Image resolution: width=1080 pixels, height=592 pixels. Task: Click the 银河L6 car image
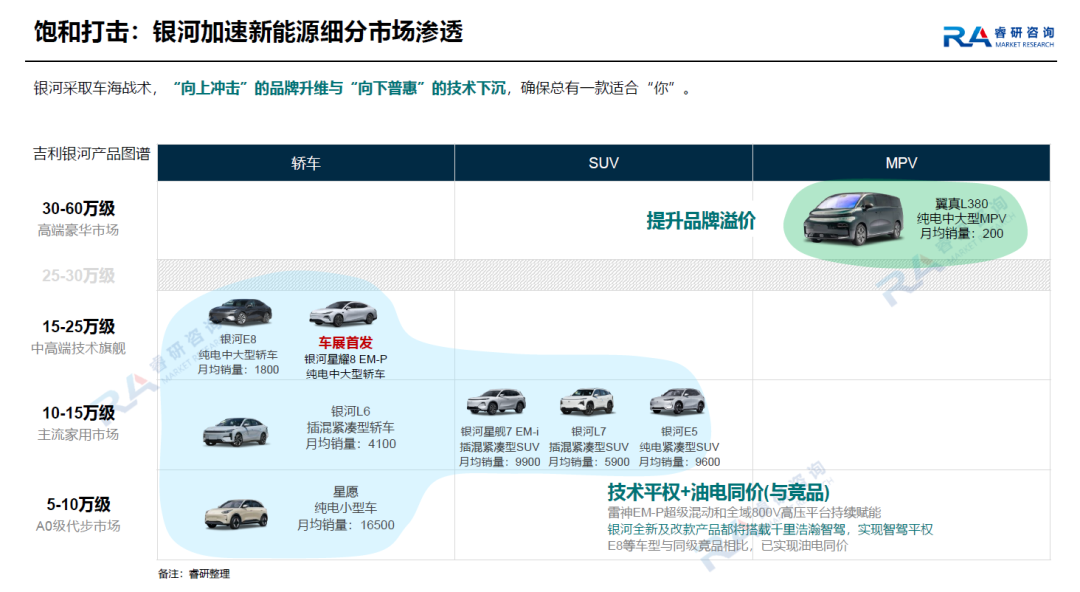(x=236, y=431)
